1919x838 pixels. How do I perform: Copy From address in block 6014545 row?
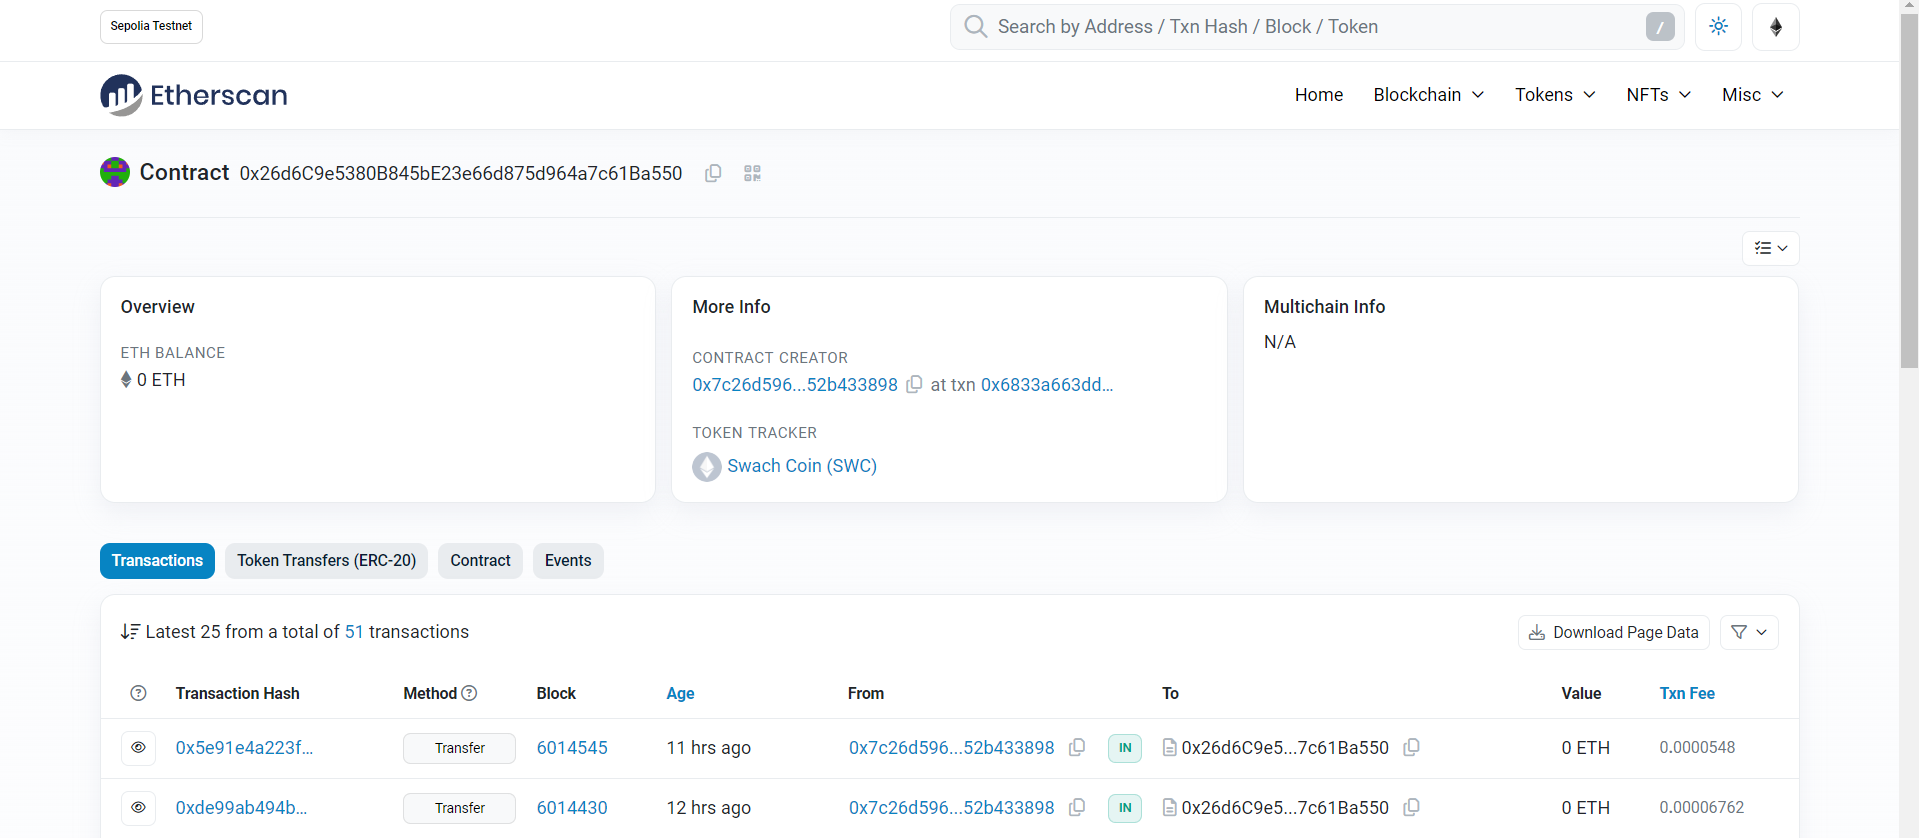[x=1077, y=748]
